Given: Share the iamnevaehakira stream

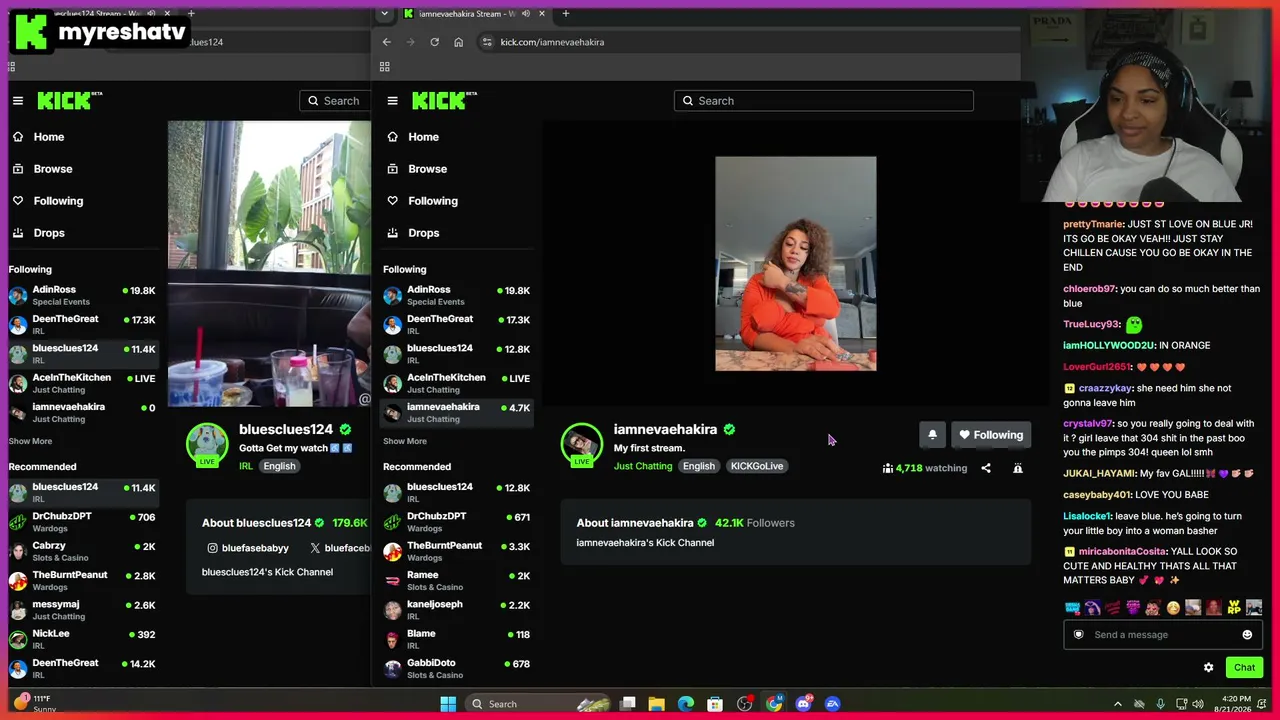Looking at the screenshot, I should tap(986, 468).
